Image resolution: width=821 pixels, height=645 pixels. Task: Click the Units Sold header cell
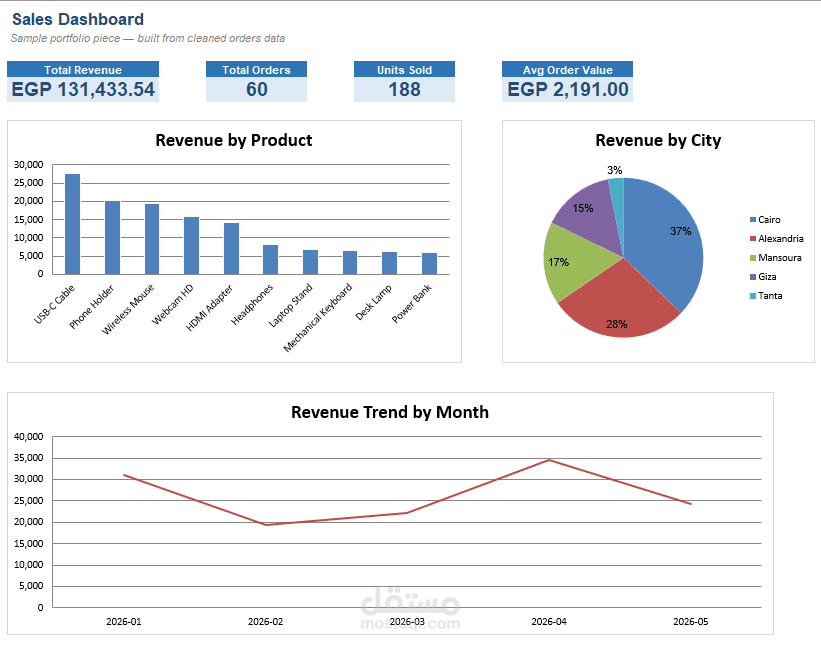click(404, 70)
